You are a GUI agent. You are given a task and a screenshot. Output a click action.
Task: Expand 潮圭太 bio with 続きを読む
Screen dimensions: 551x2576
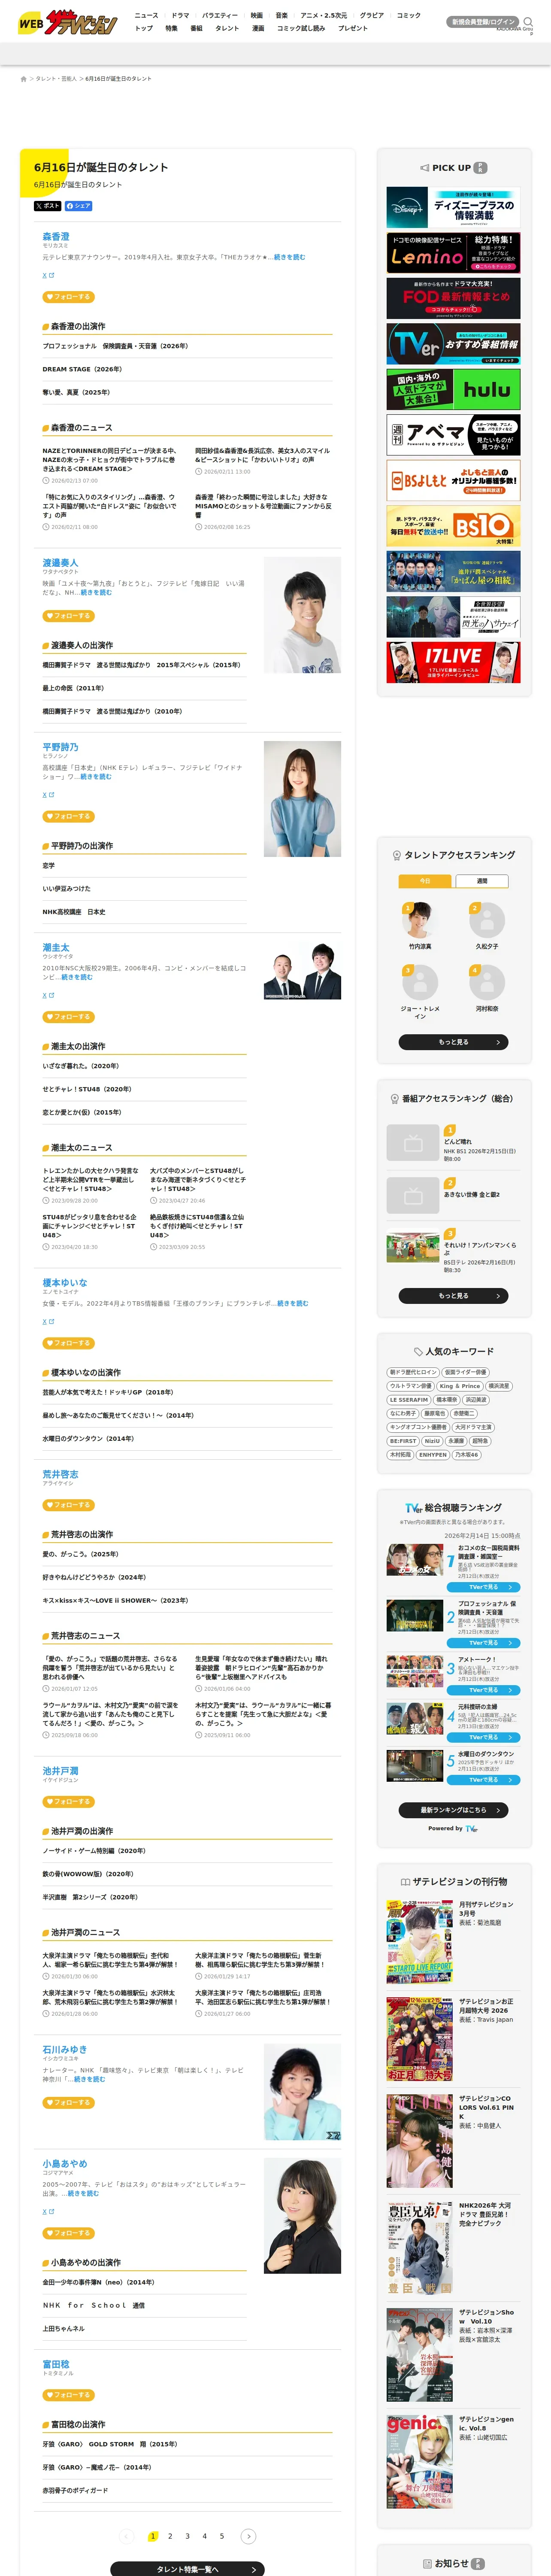pyautogui.click(x=77, y=977)
